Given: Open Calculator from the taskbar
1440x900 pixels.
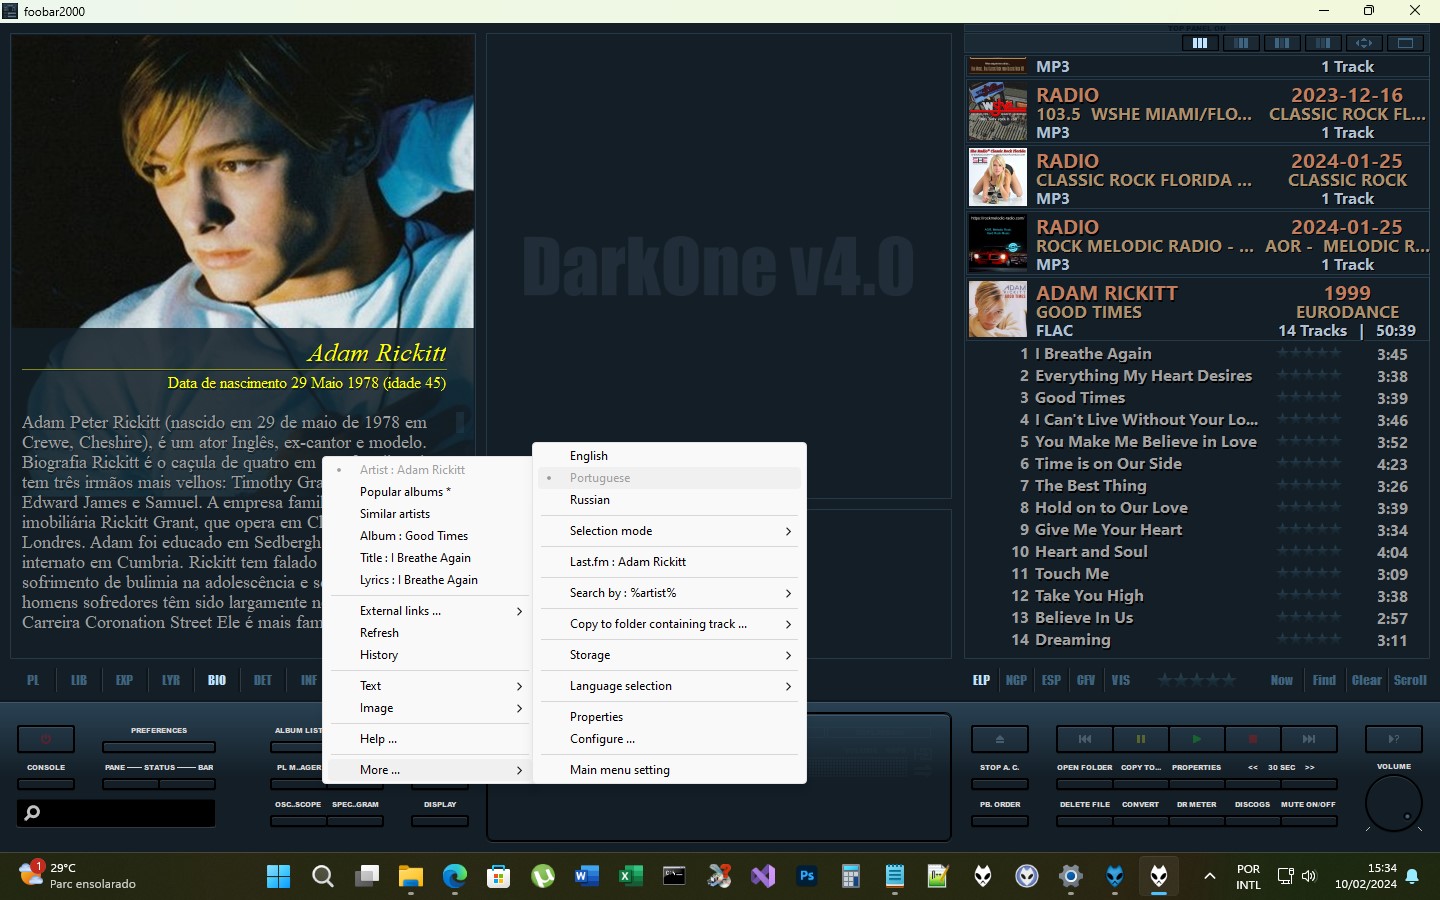Looking at the screenshot, I should click(x=850, y=877).
